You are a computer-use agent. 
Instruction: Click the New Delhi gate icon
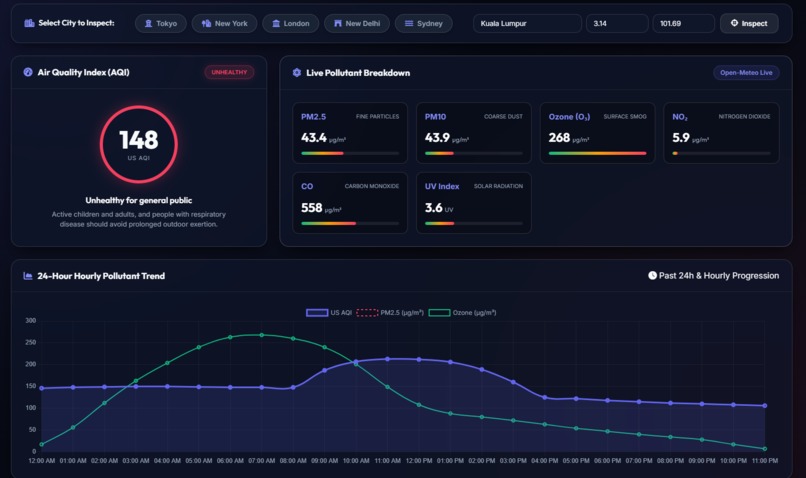click(338, 24)
